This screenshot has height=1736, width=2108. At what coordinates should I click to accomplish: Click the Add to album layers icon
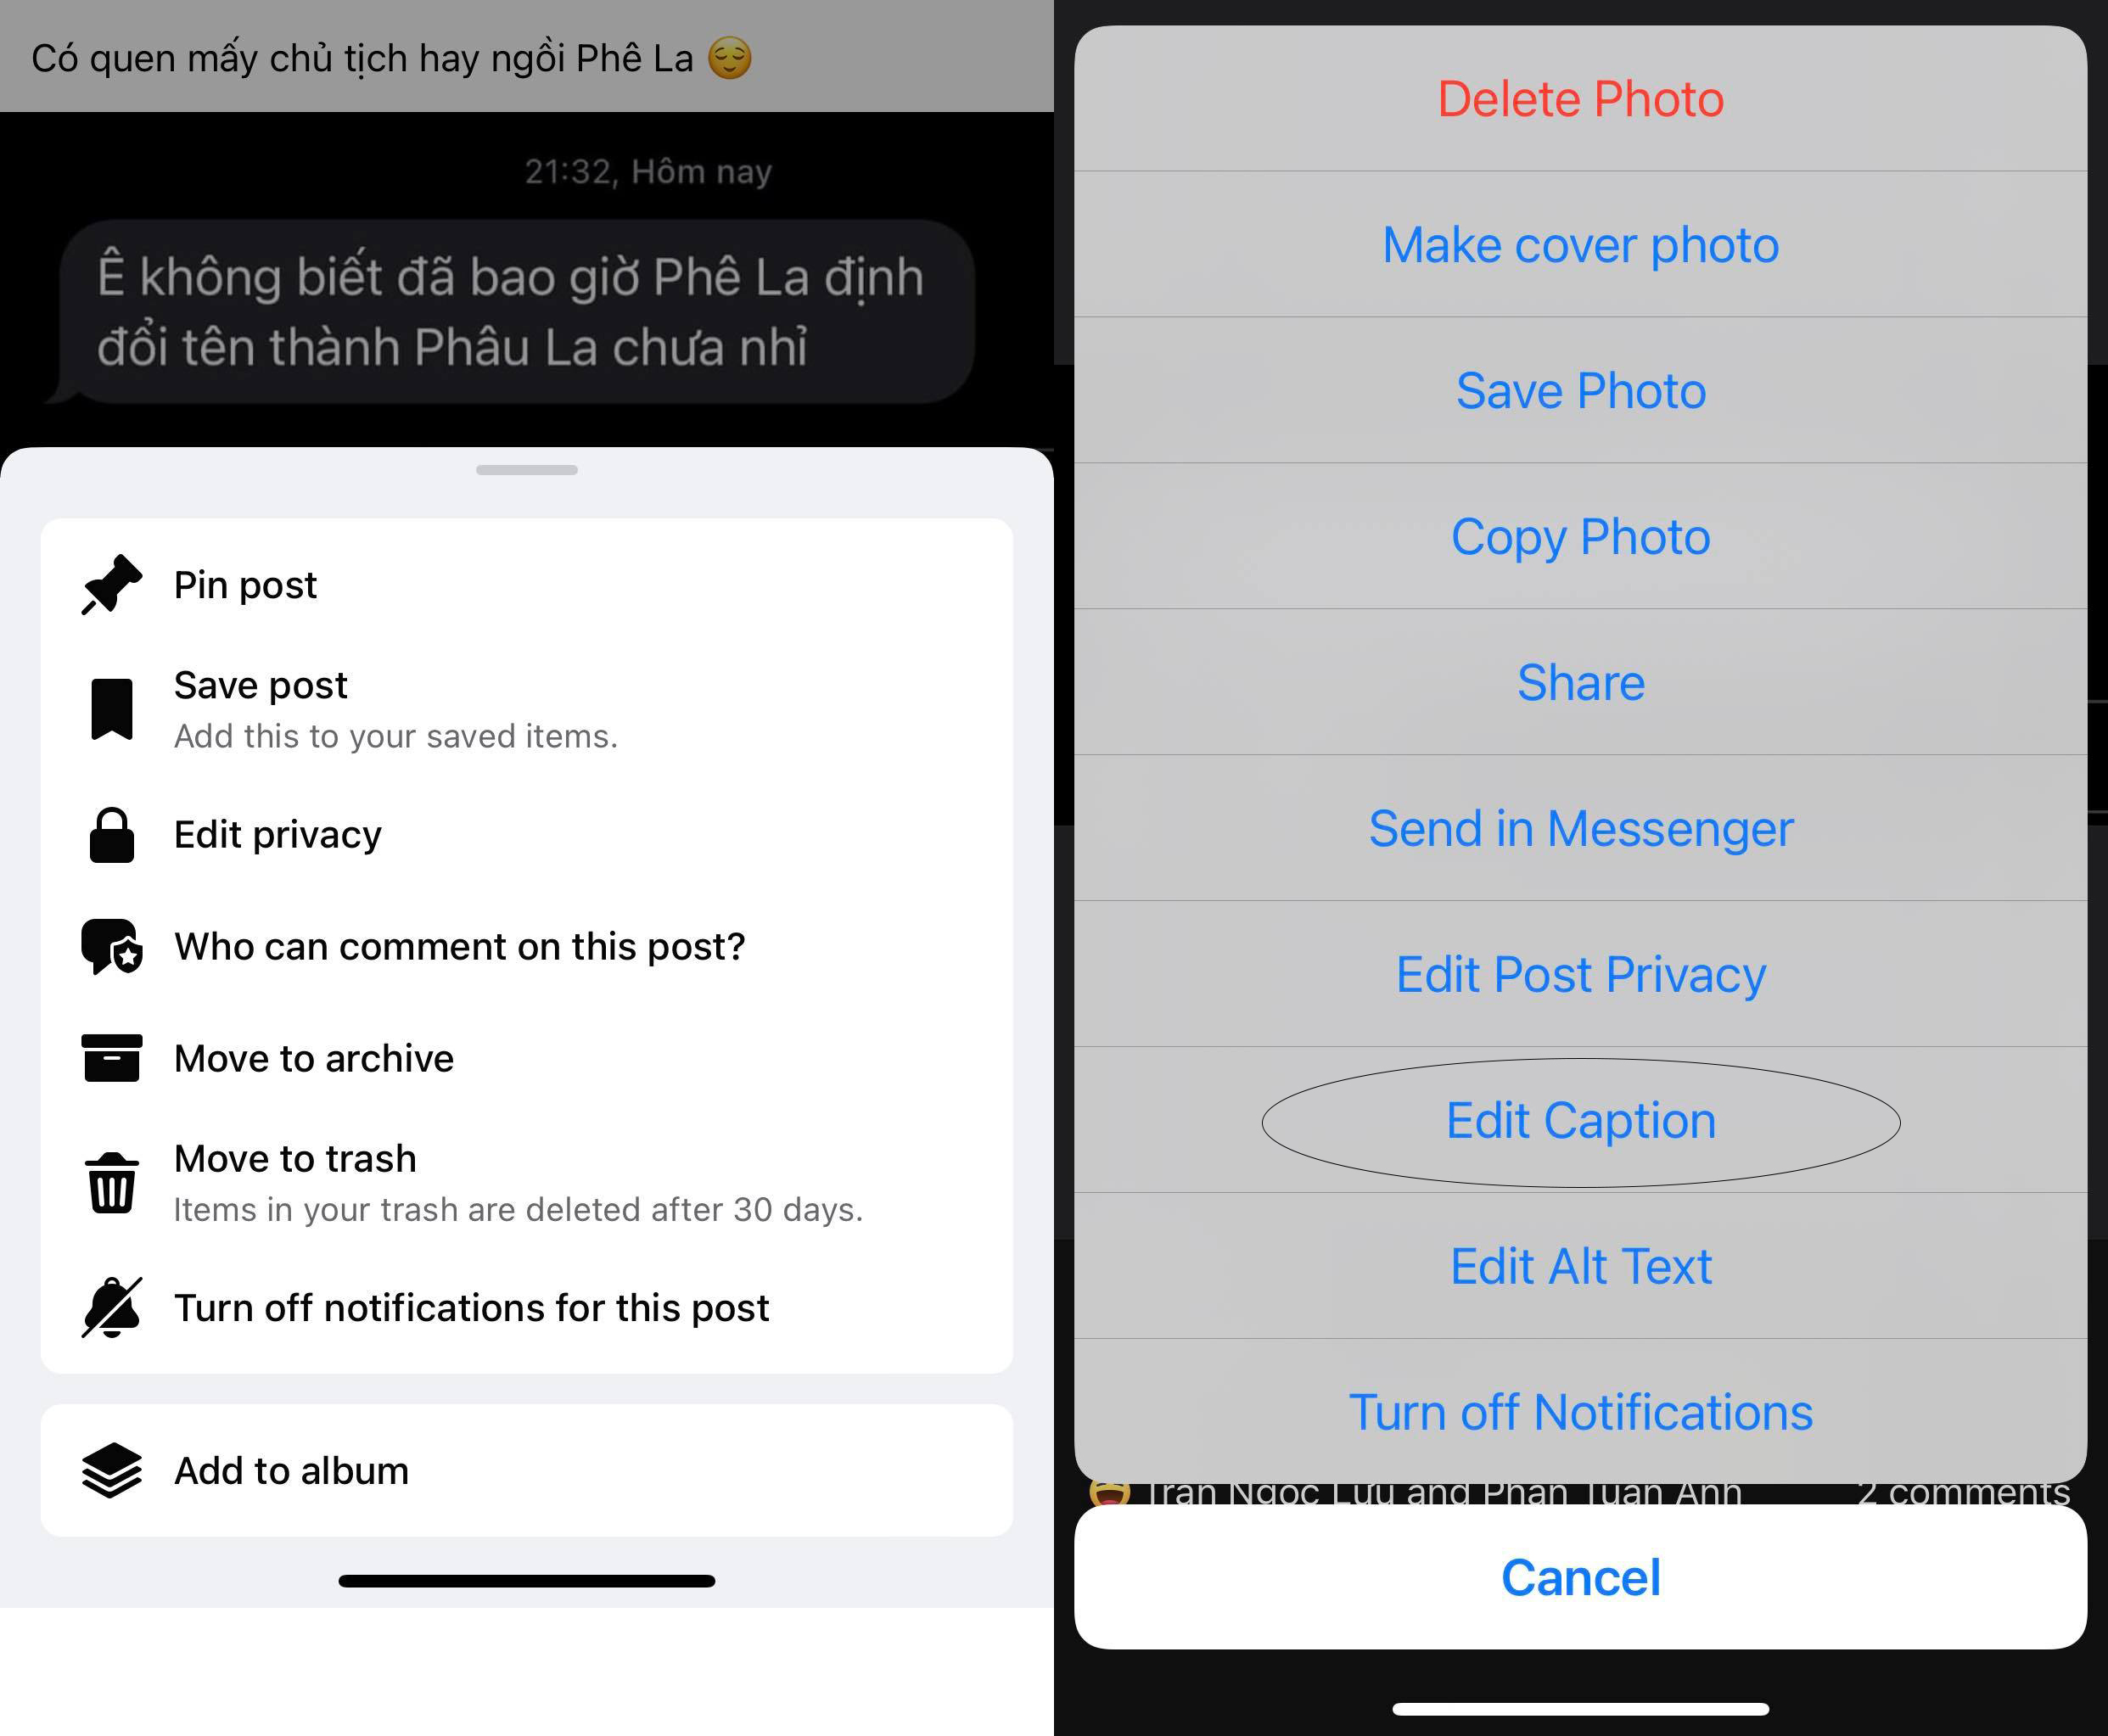pos(109,1468)
